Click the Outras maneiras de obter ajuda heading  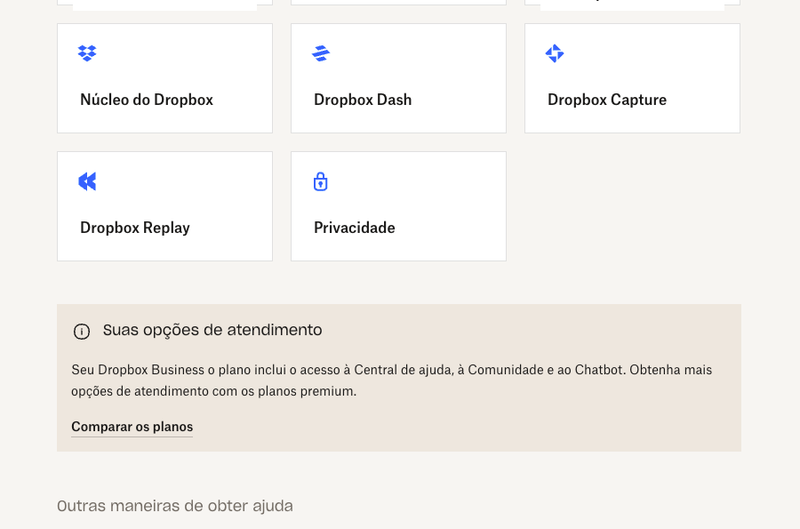[x=175, y=506]
